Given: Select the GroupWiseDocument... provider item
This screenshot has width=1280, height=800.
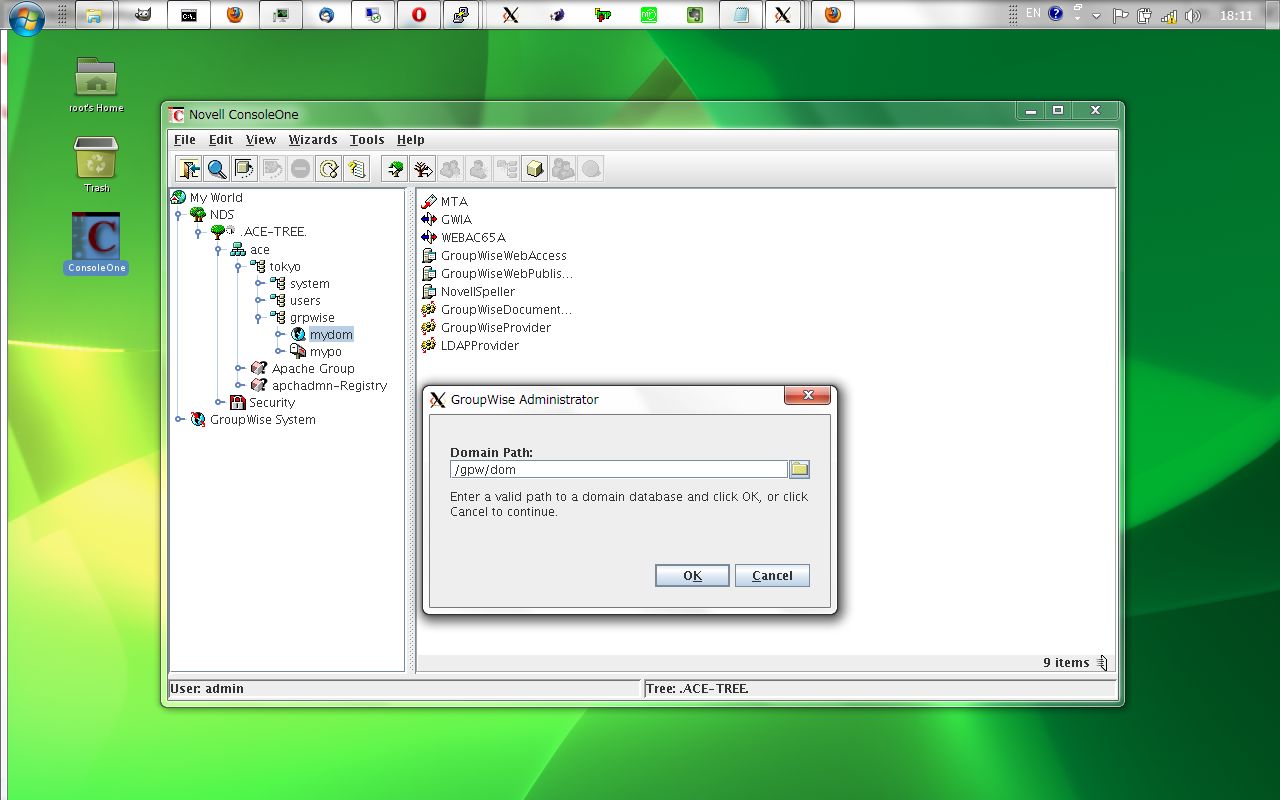Looking at the screenshot, I should pos(497,309).
